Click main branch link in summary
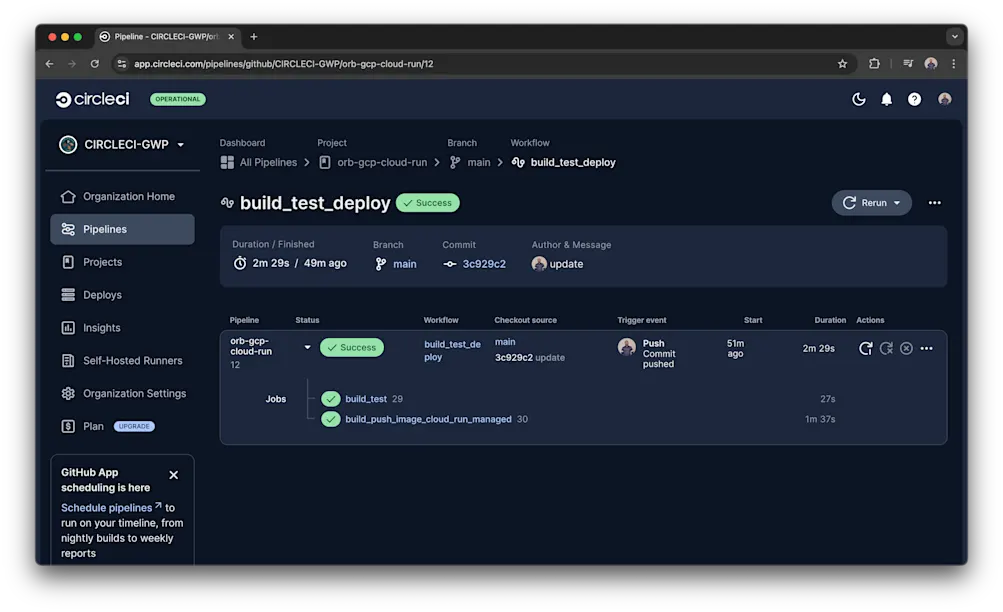This screenshot has width=1003, height=612. pyautogui.click(x=404, y=264)
